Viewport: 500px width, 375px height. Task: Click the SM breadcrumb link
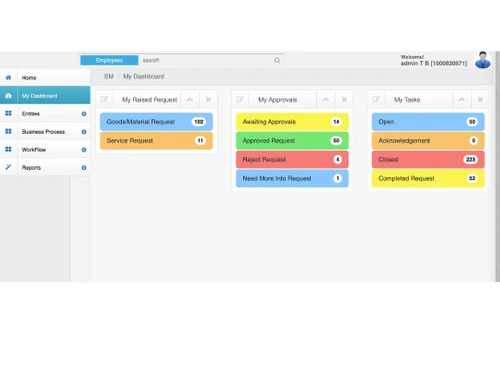109,76
